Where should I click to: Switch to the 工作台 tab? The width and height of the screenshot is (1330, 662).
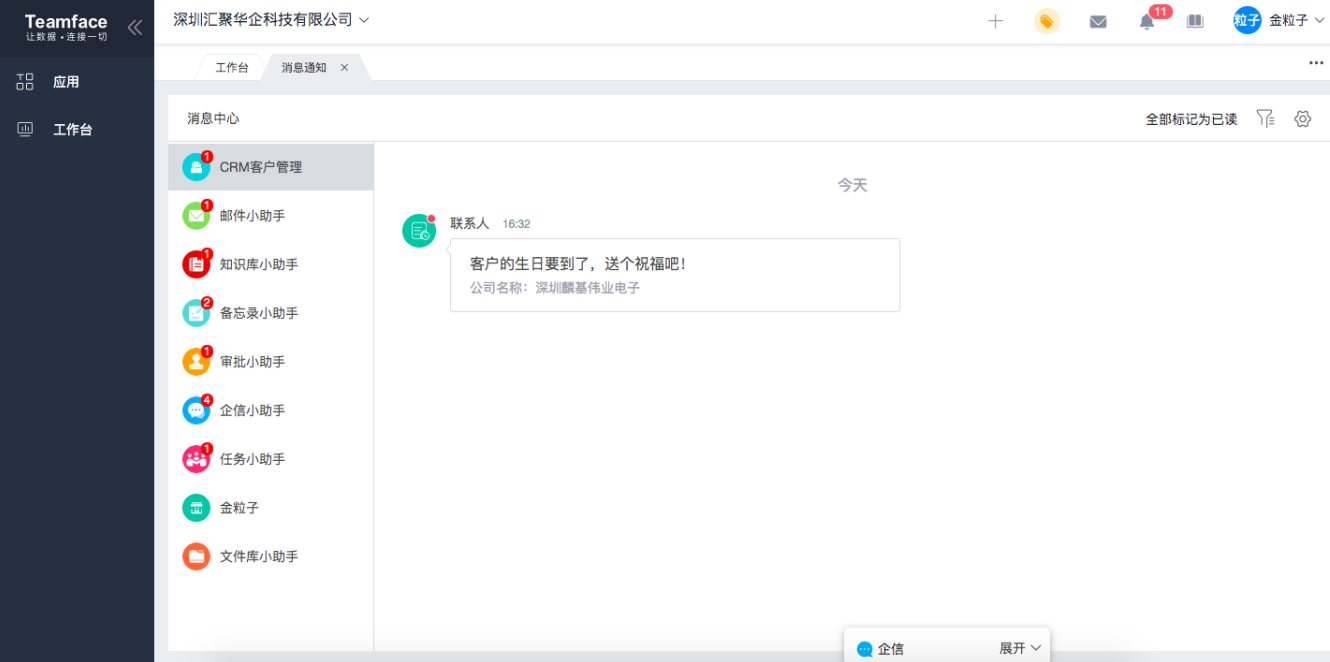[232, 67]
